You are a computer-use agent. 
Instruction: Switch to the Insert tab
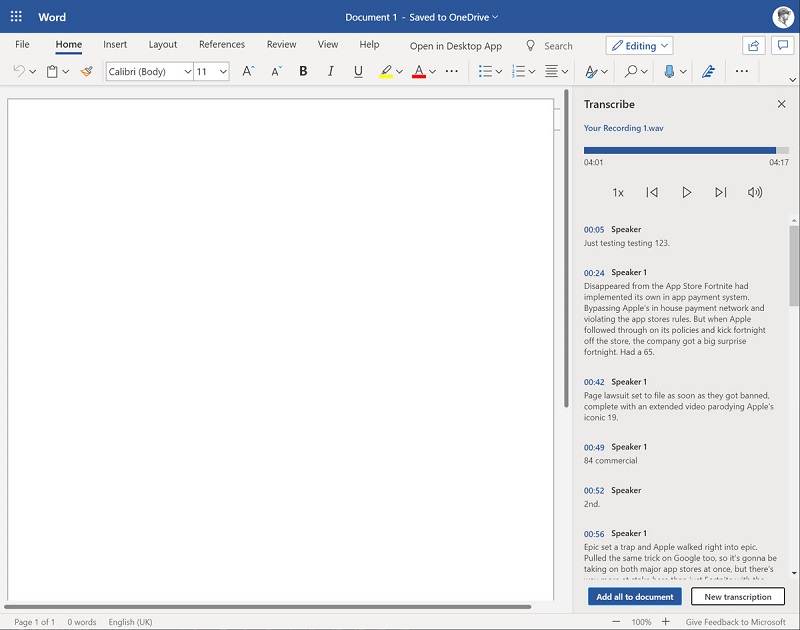click(115, 45)
